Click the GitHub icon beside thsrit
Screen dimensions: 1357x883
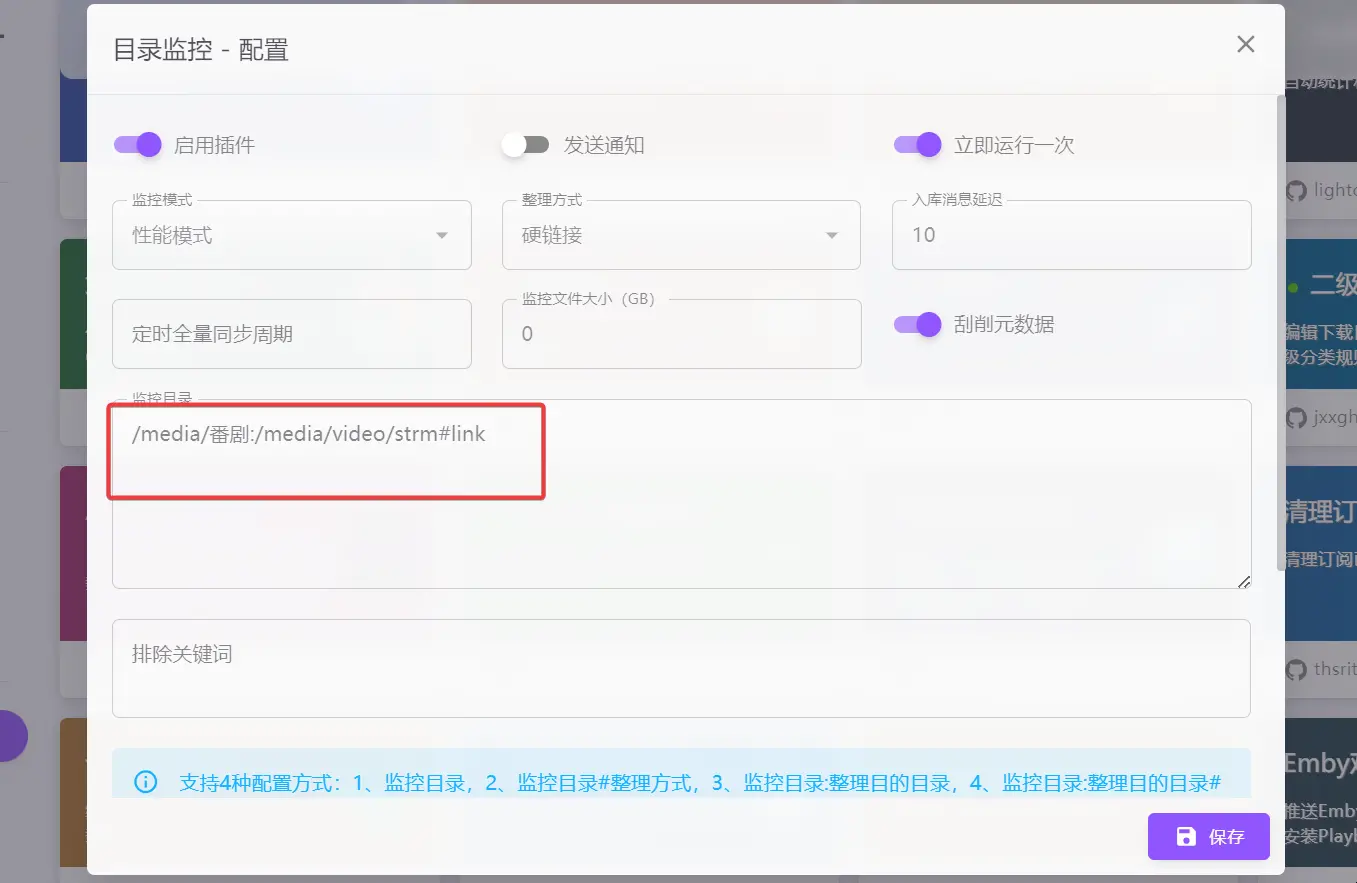[1296, 669]
